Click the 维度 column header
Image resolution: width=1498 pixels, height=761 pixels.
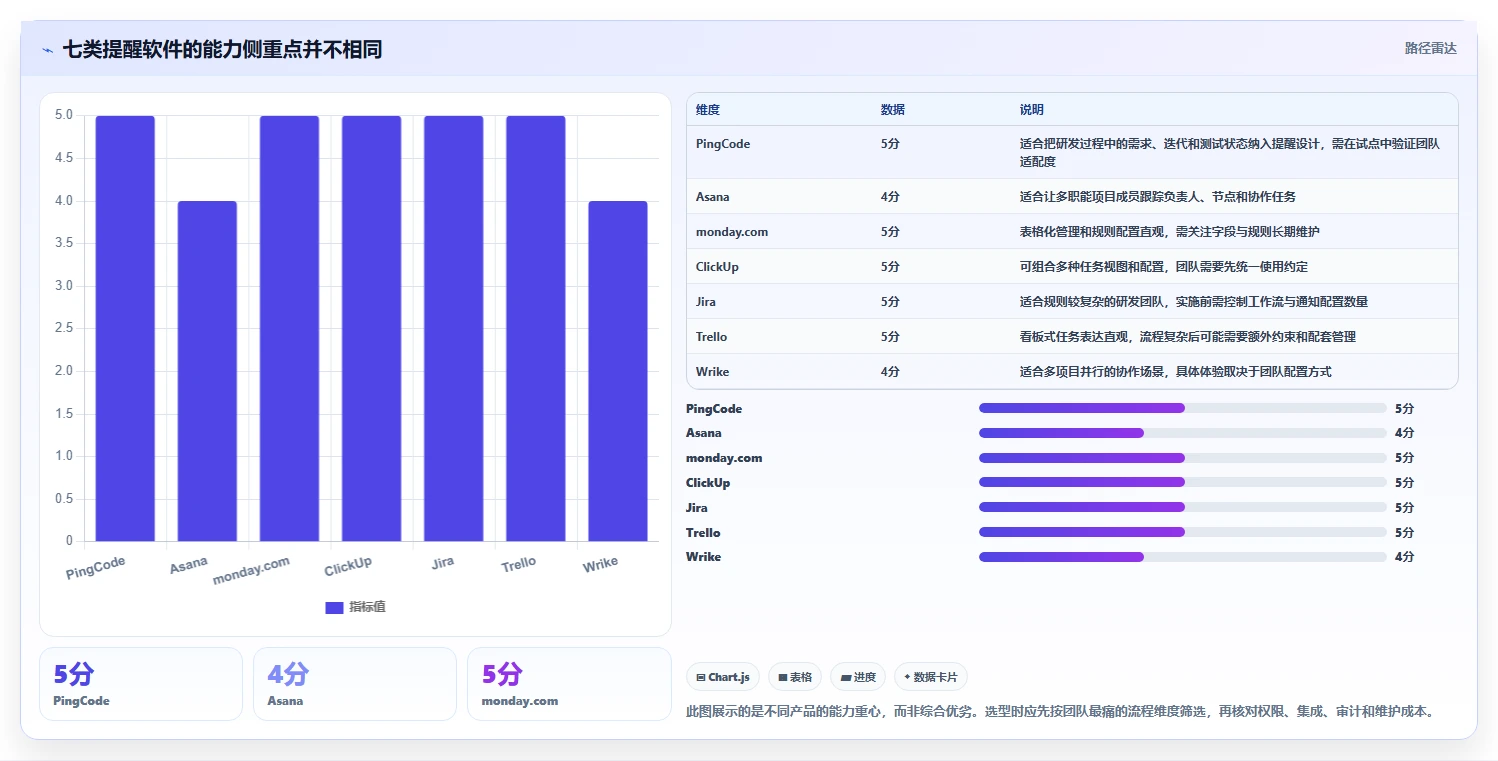point(708,110)
